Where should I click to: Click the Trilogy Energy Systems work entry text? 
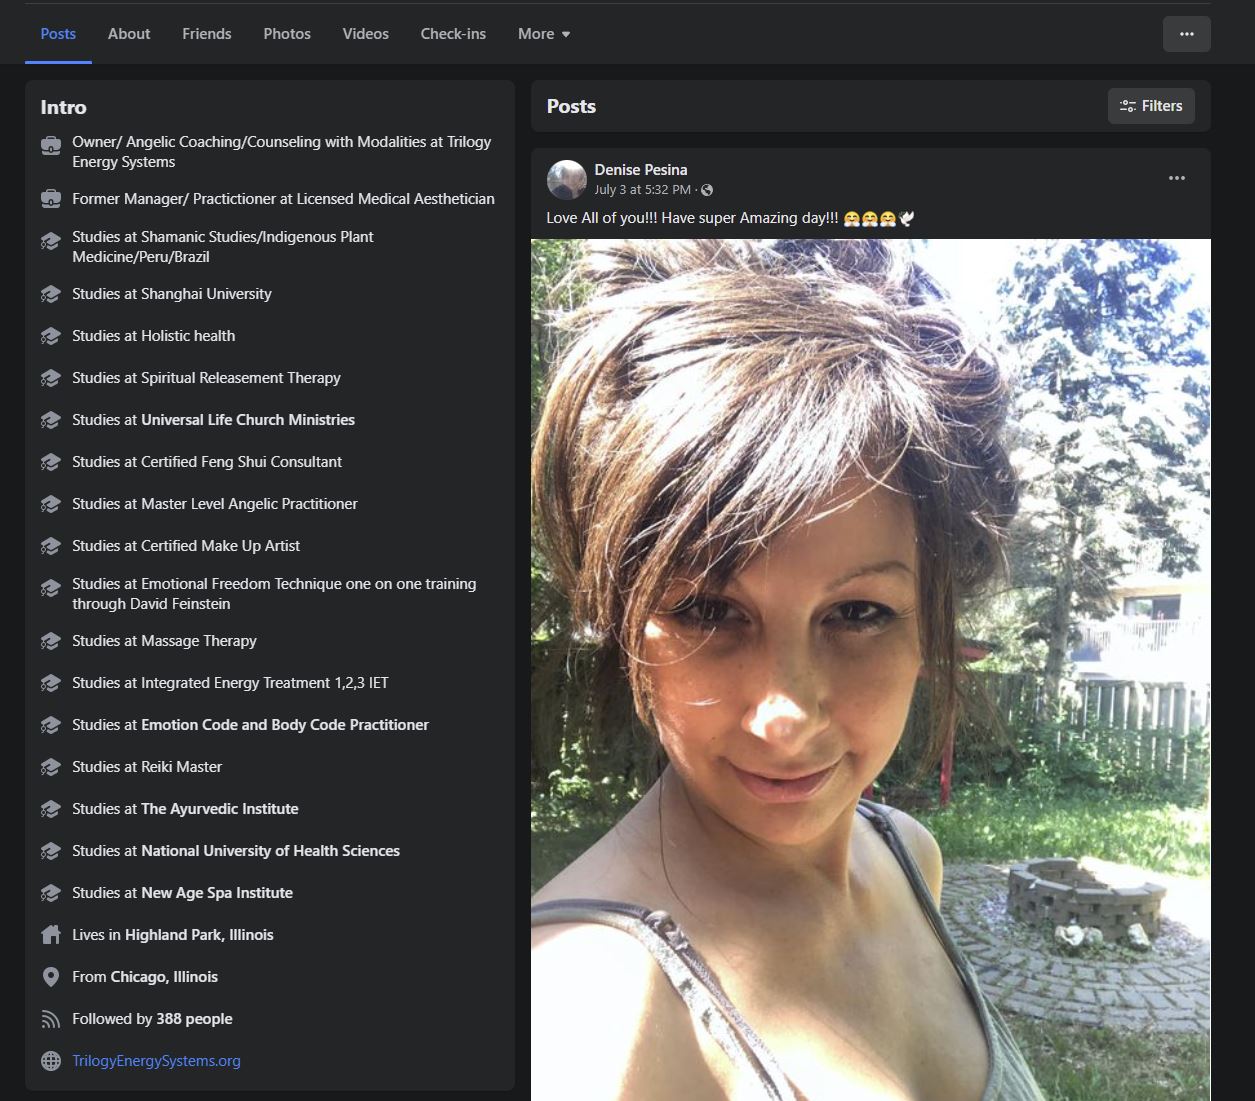(282, 152)
